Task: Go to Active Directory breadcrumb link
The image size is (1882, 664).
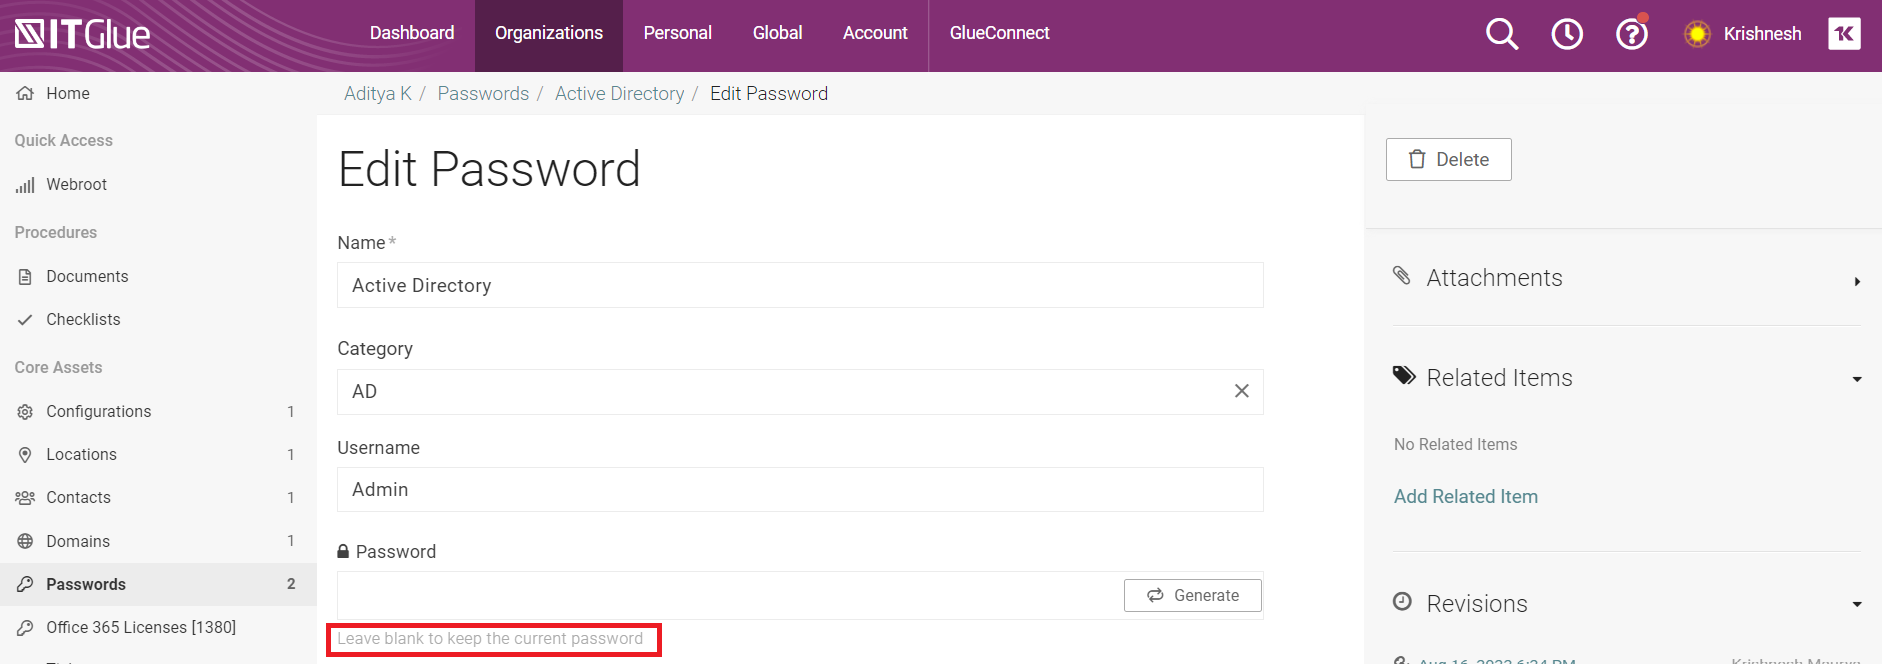Action: tap(620, 94)
